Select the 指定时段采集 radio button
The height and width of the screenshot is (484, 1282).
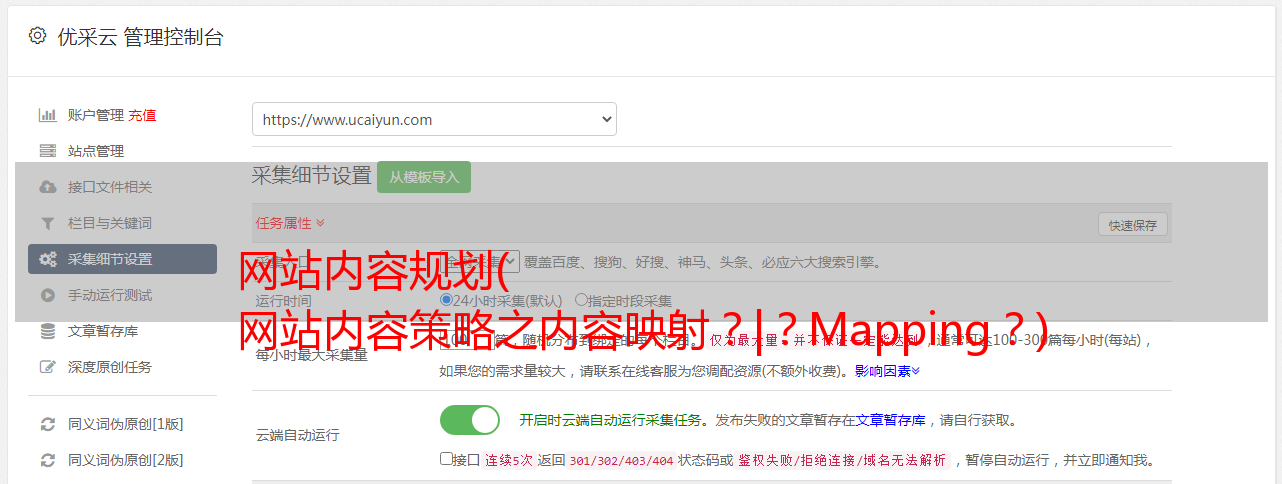pos(581,299)
